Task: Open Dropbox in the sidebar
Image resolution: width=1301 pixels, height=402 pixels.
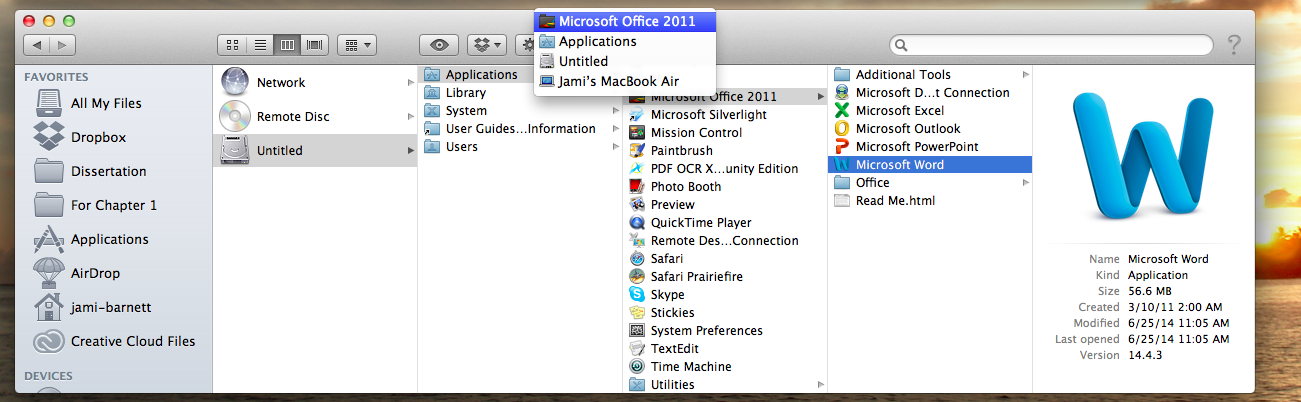Action: [114, 137]
